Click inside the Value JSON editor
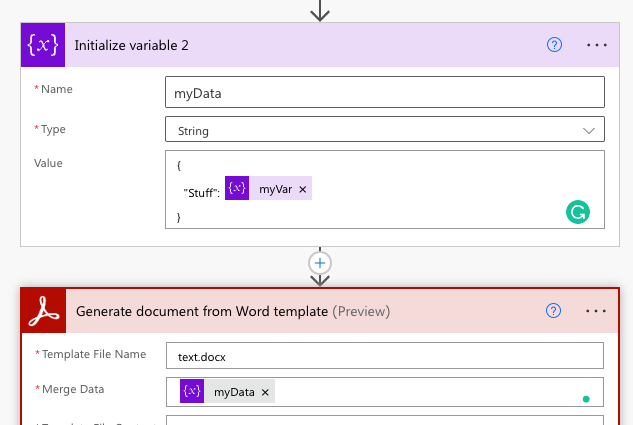 (x=385, y=189)
